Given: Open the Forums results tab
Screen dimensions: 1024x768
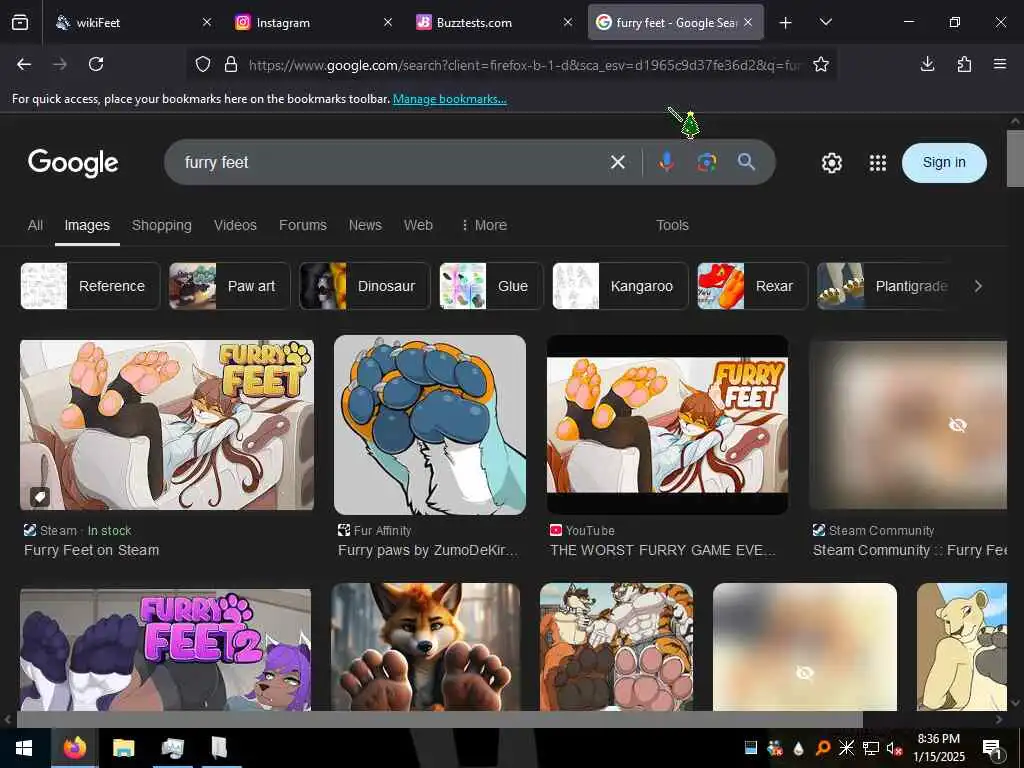Looking at the screenshot, I should [x=302, y=225].
